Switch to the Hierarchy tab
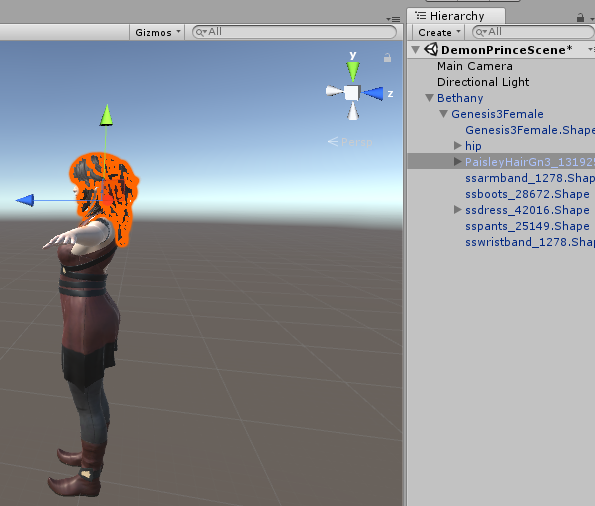This screenshot has height=506, width=595. coord(456,16)
